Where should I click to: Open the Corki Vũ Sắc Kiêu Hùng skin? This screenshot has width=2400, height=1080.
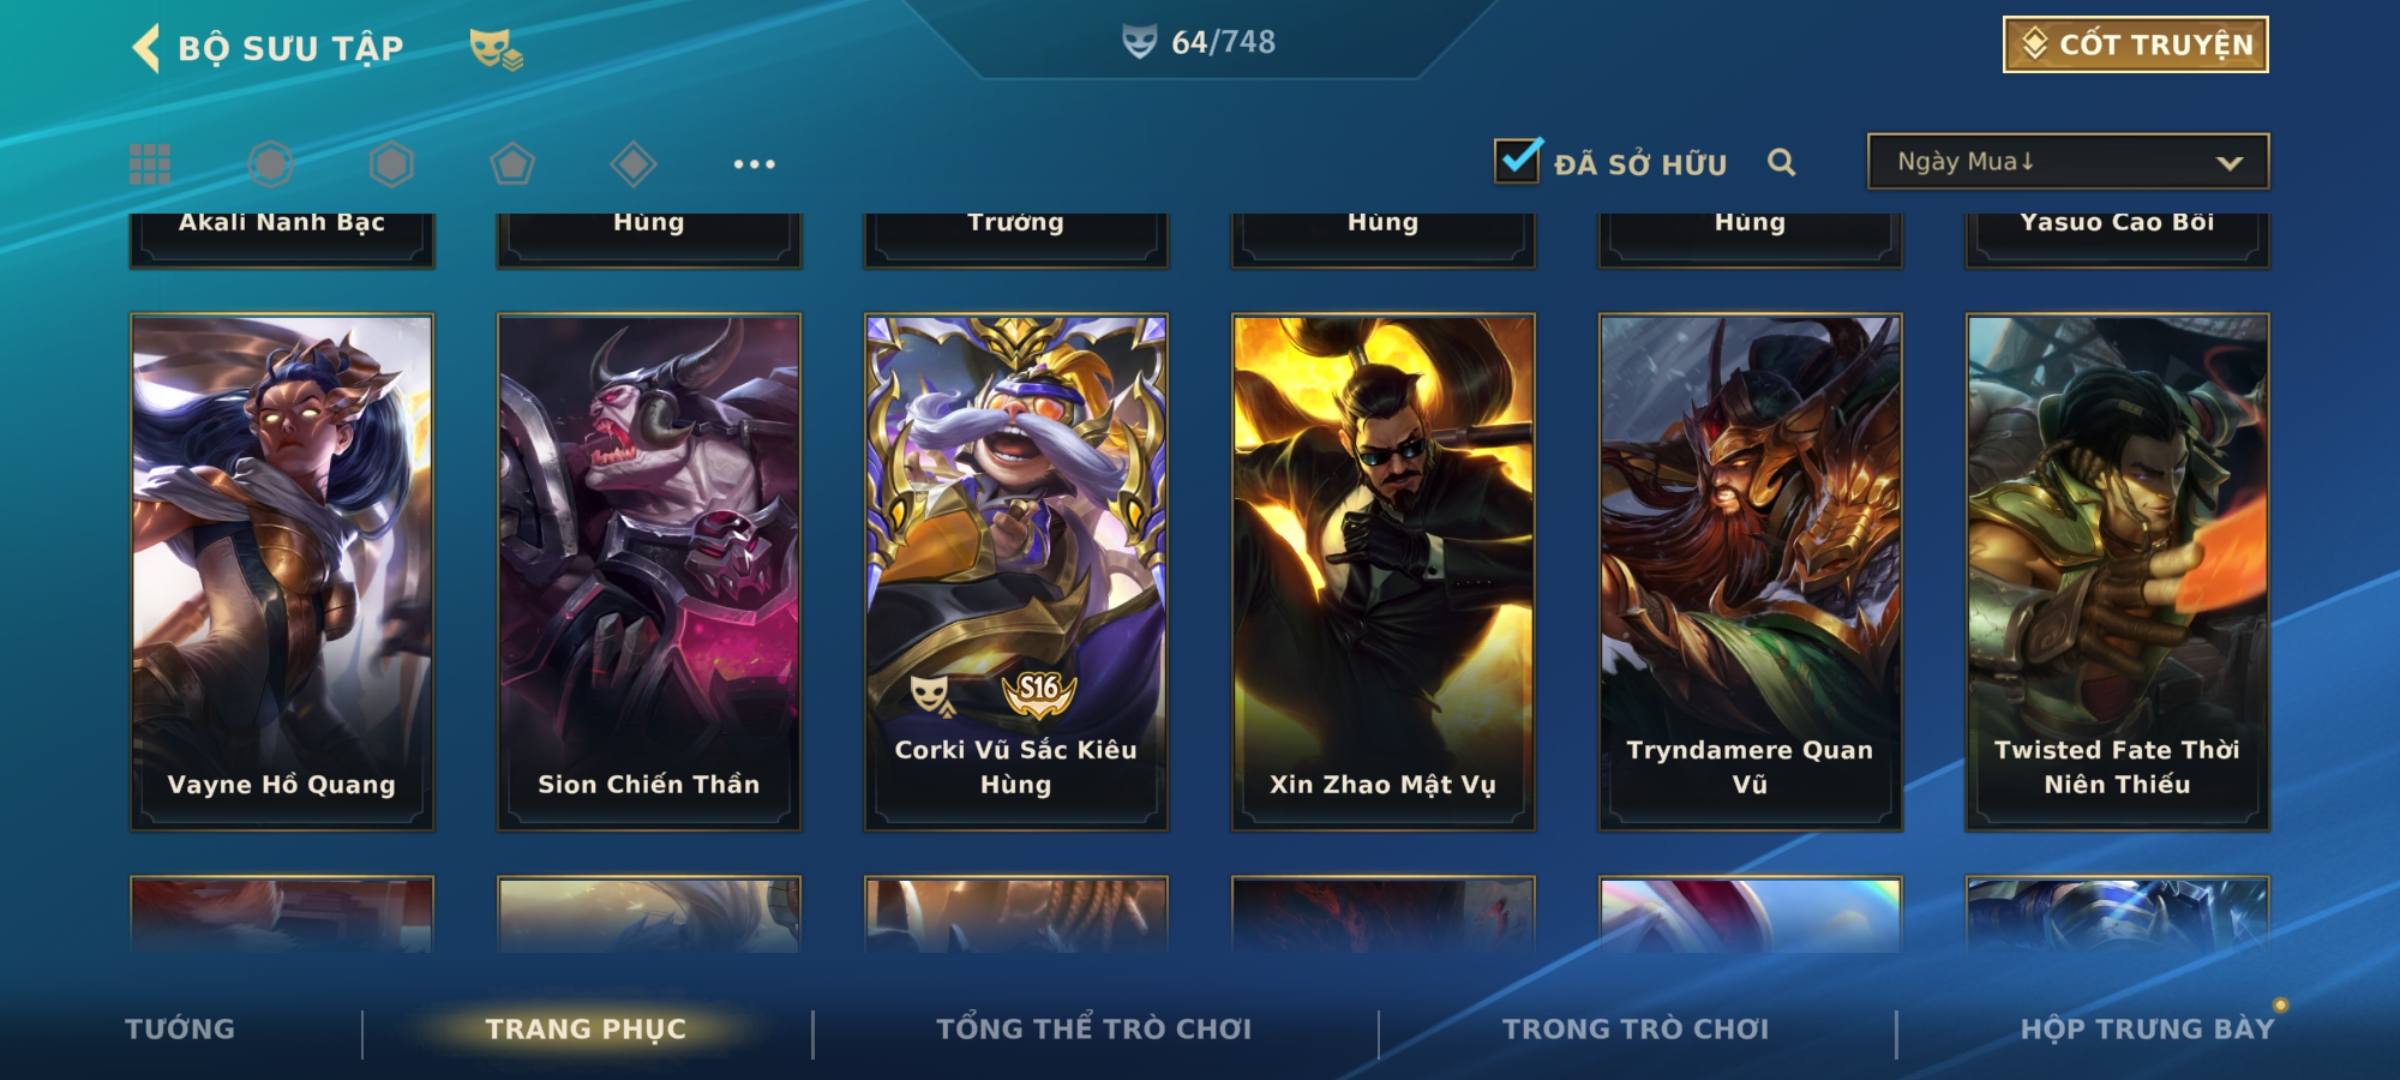1016,572
